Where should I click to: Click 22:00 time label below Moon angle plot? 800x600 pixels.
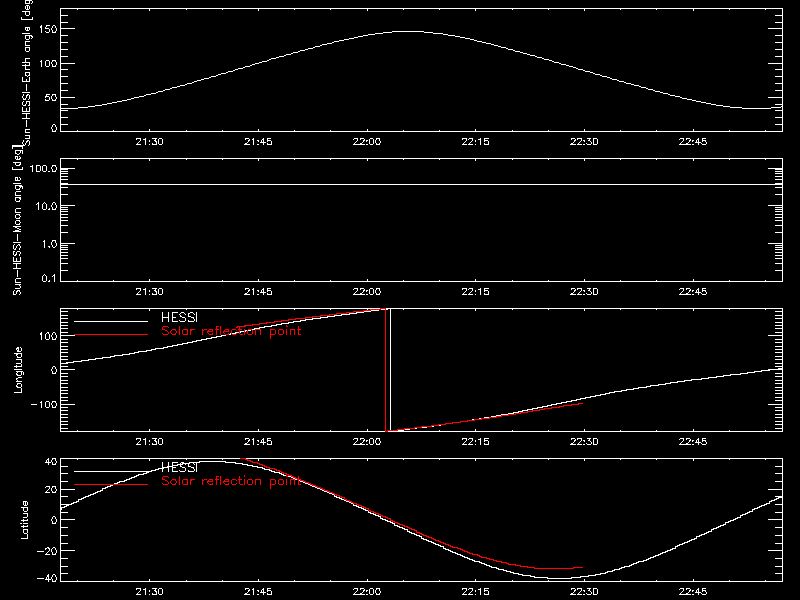[367, 291]
